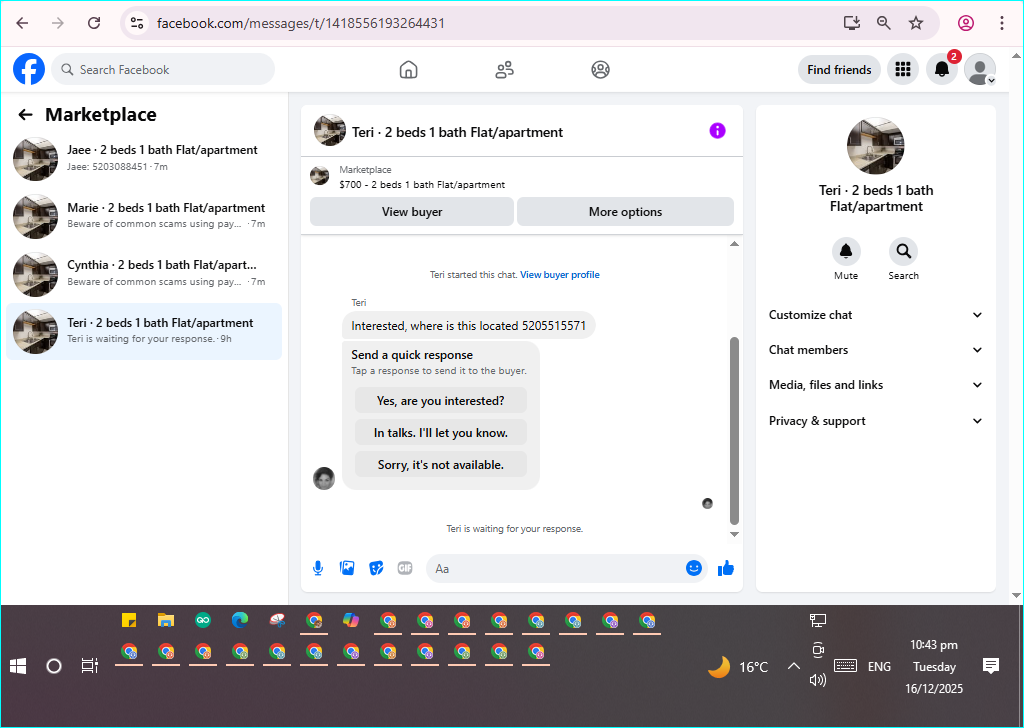Viewport: 1024px width, 728px height.
Task: Show hidden system tray icons chevron
Action: point(793,667)
